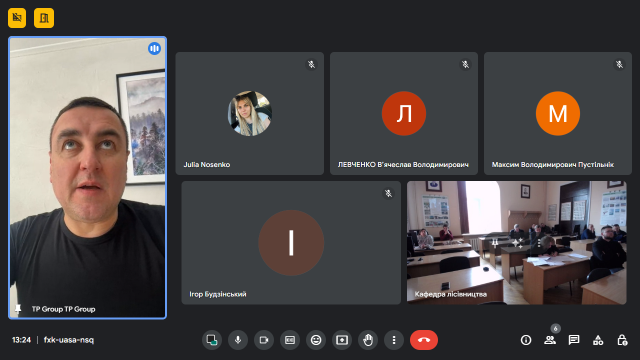
Task: Click the pin icon beside TP Group name
Action: pos(18,309)
